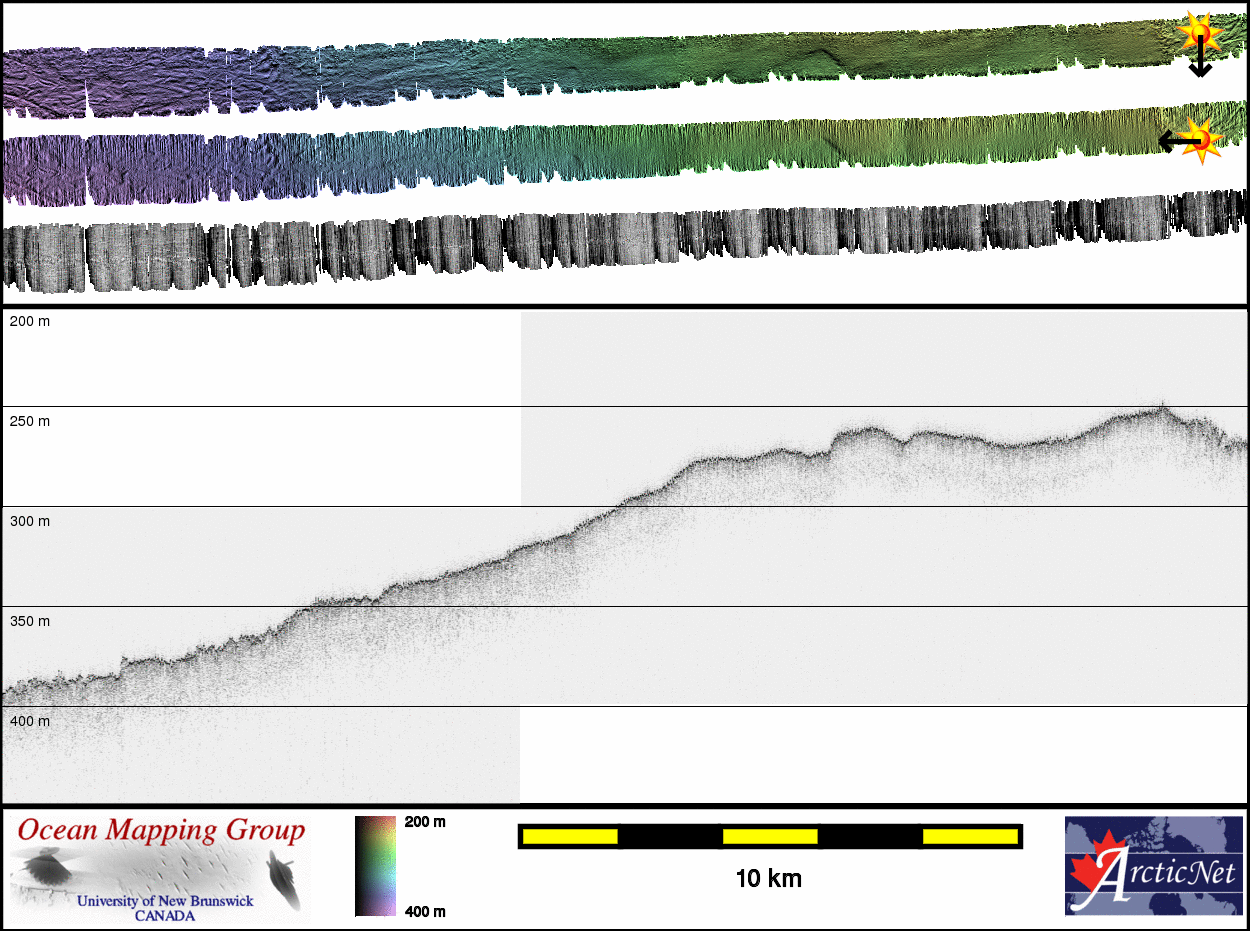Click the sun icon with left-pointing arrow
This screenshot has width=1250, height=931.
coord(1203,140)
